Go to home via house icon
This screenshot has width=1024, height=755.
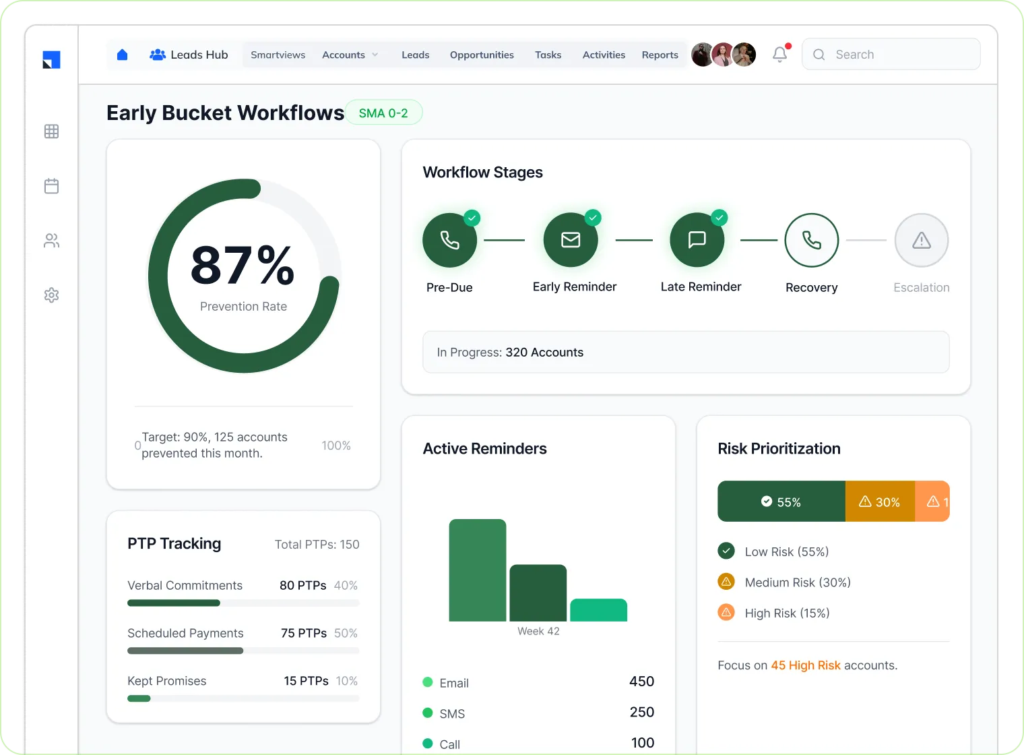pyautogui.click(x=122, y=54)
